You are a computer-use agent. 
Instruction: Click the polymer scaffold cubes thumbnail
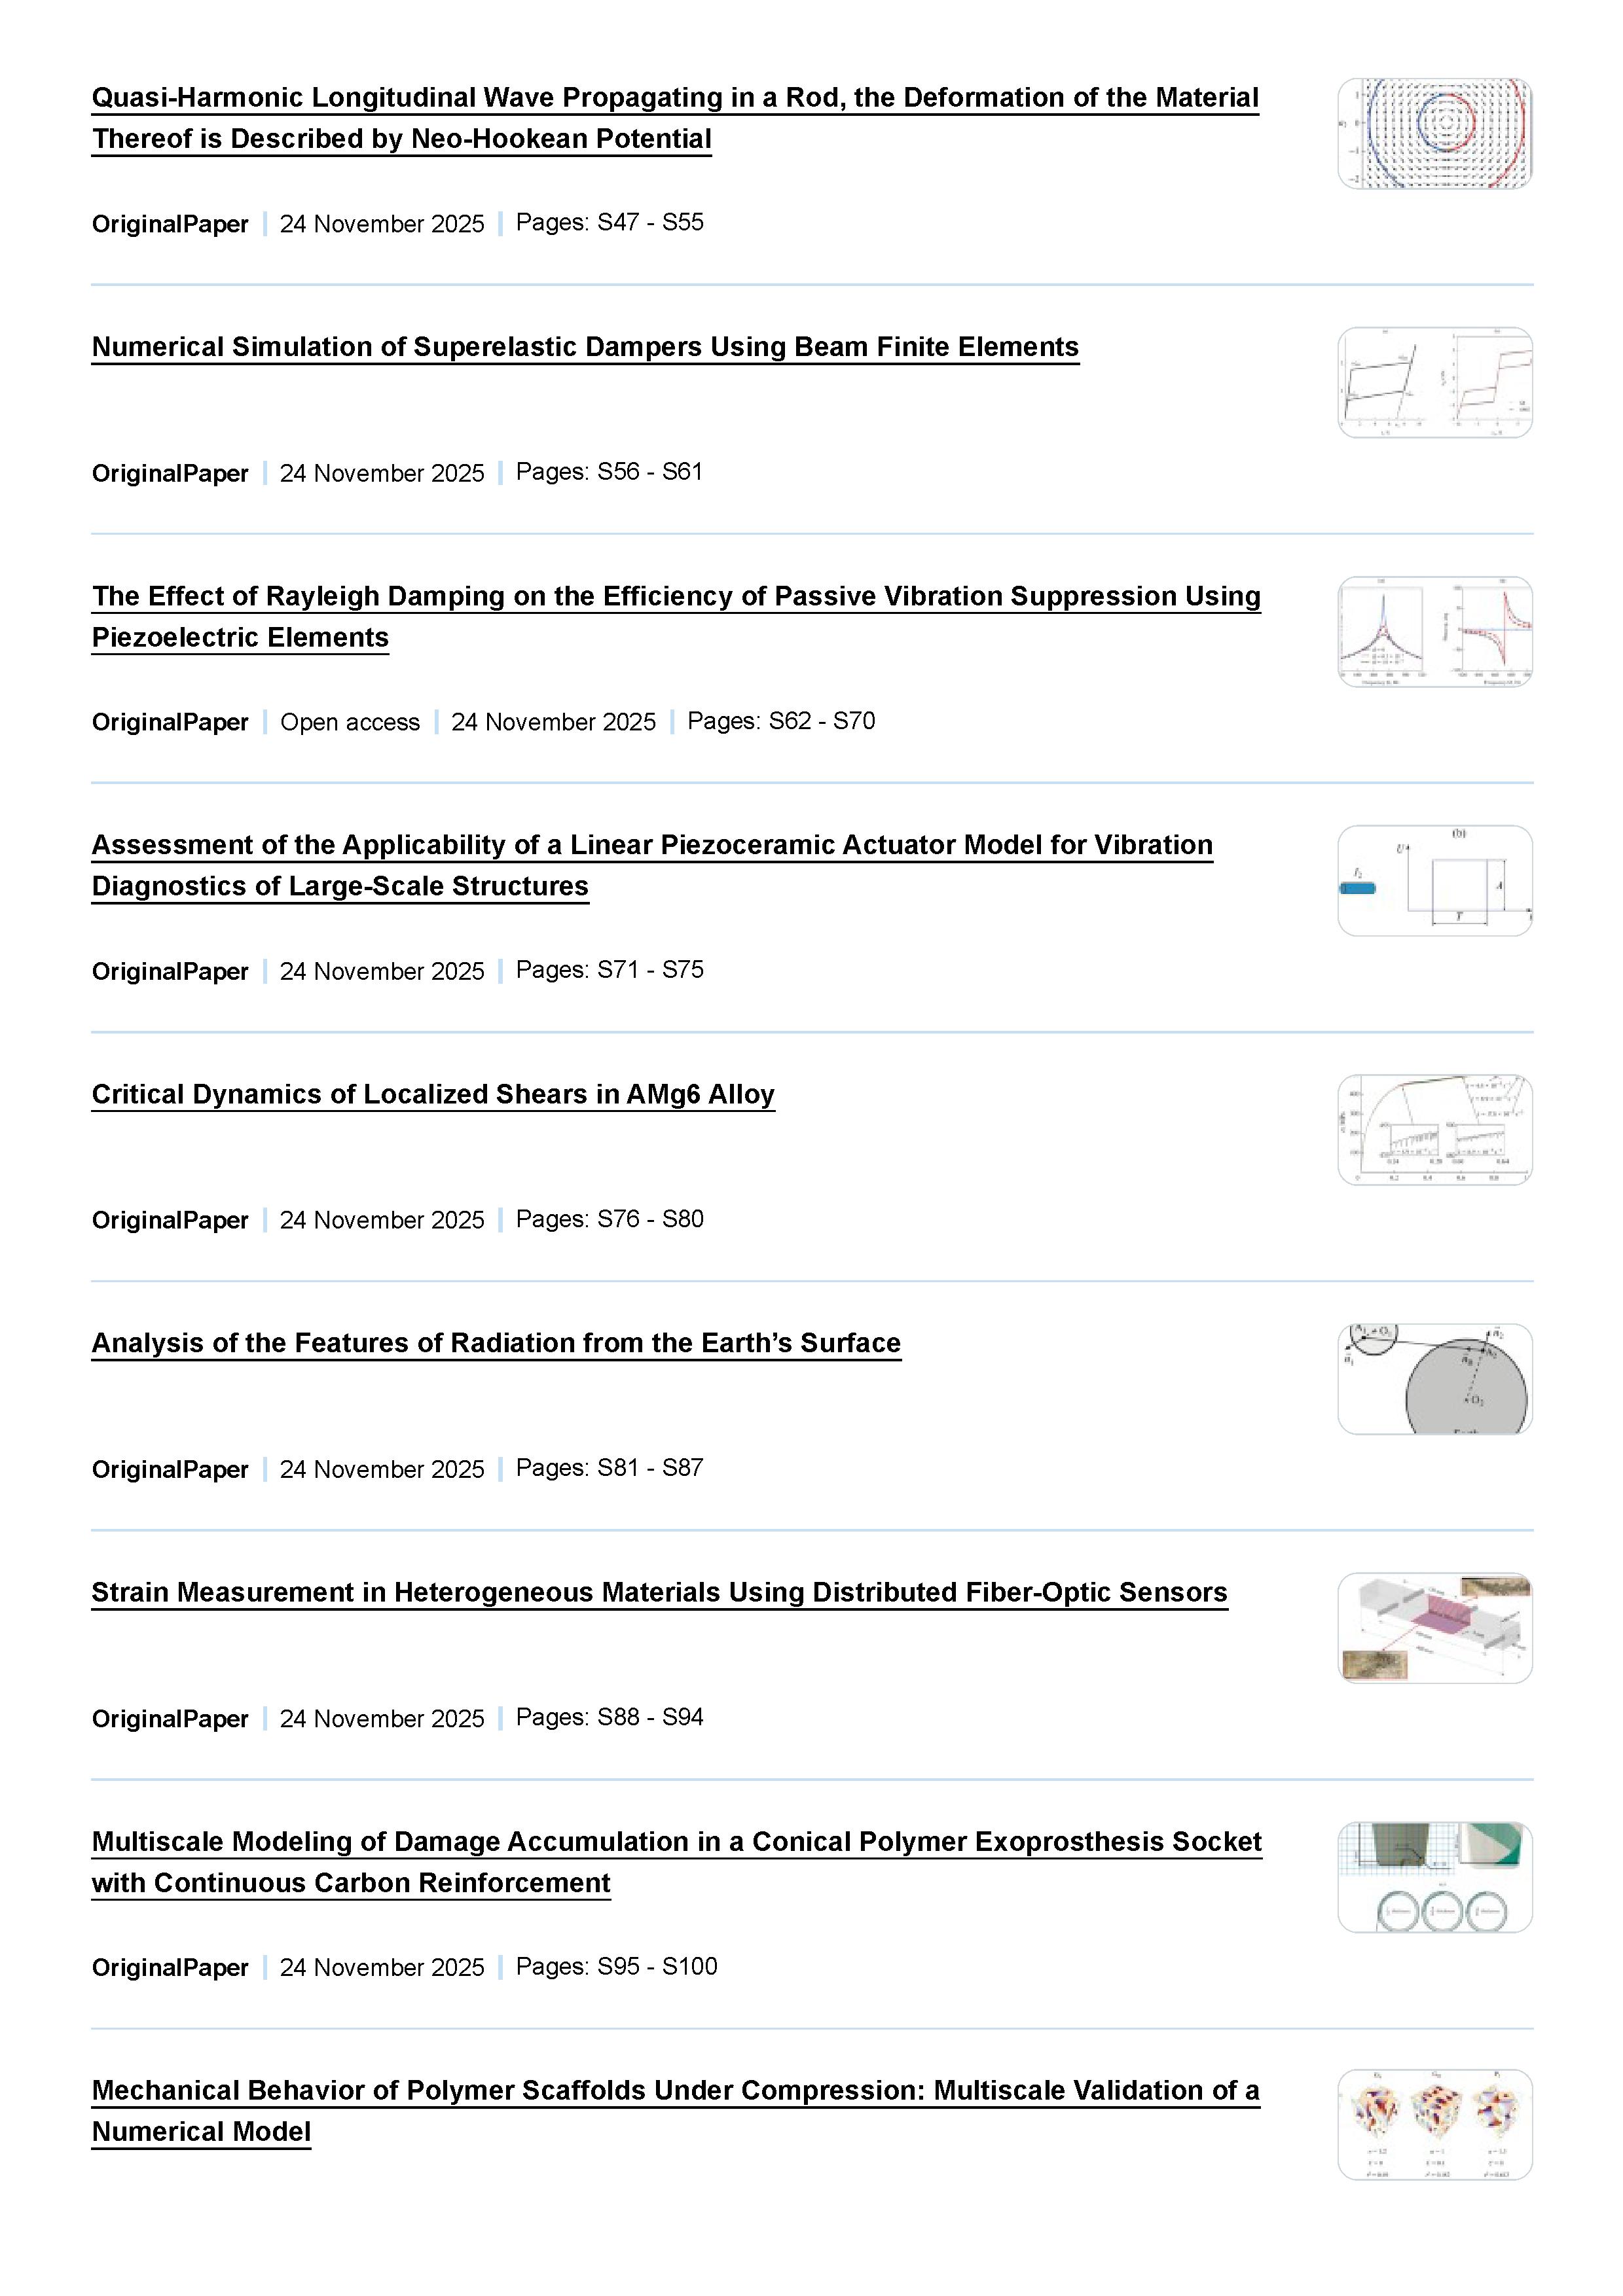[1434, 2125]
